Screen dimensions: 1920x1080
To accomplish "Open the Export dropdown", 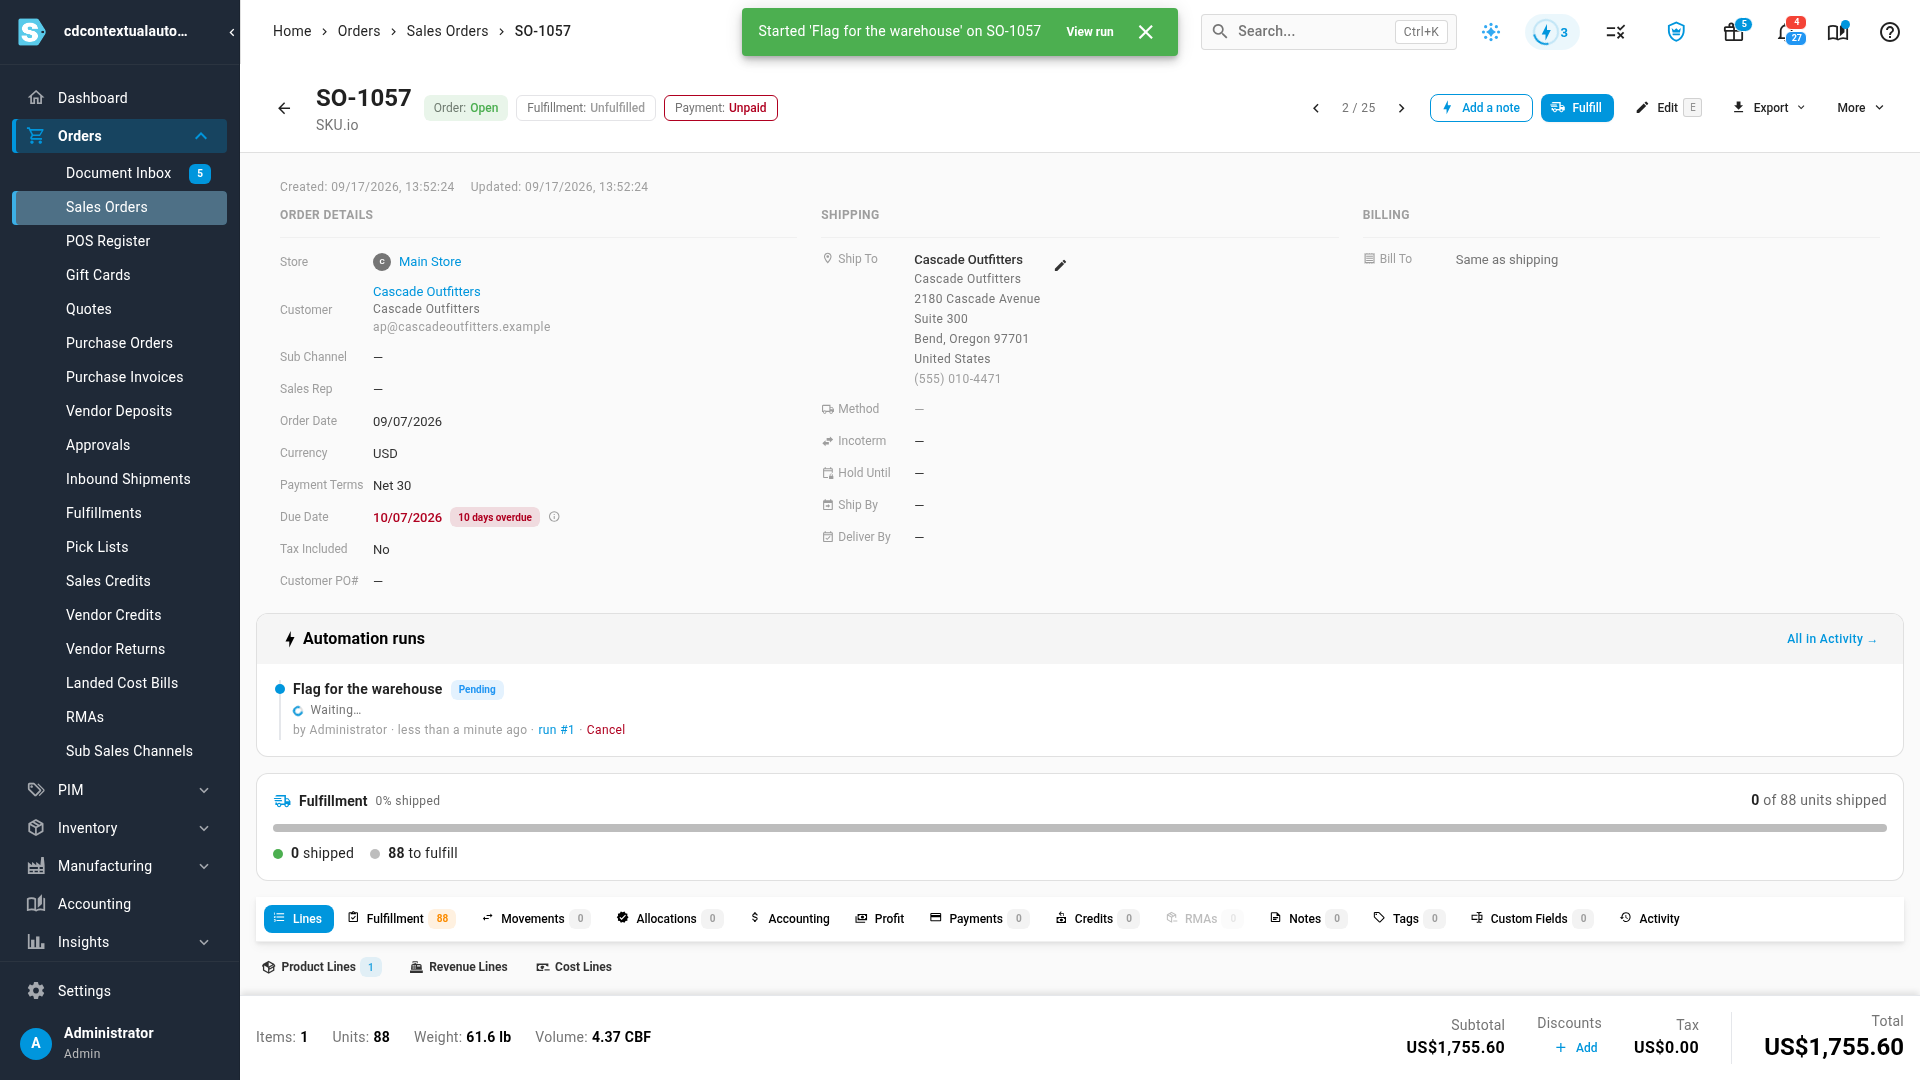I will pos(1769,108).
